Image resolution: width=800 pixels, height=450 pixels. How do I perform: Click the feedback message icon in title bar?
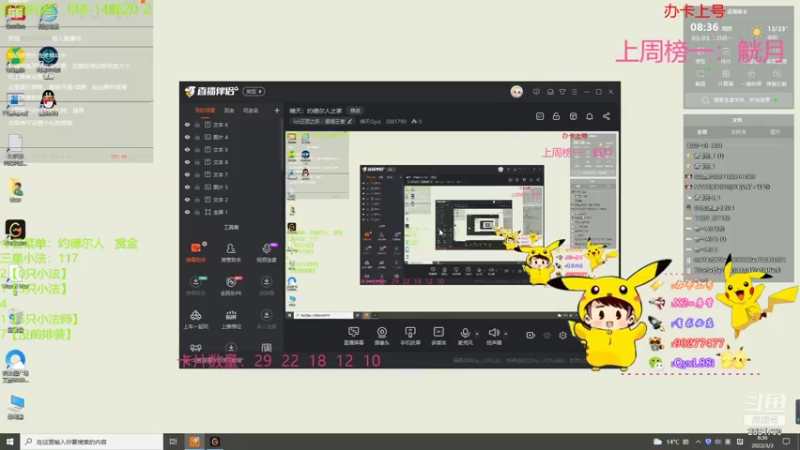pos(536,92)
